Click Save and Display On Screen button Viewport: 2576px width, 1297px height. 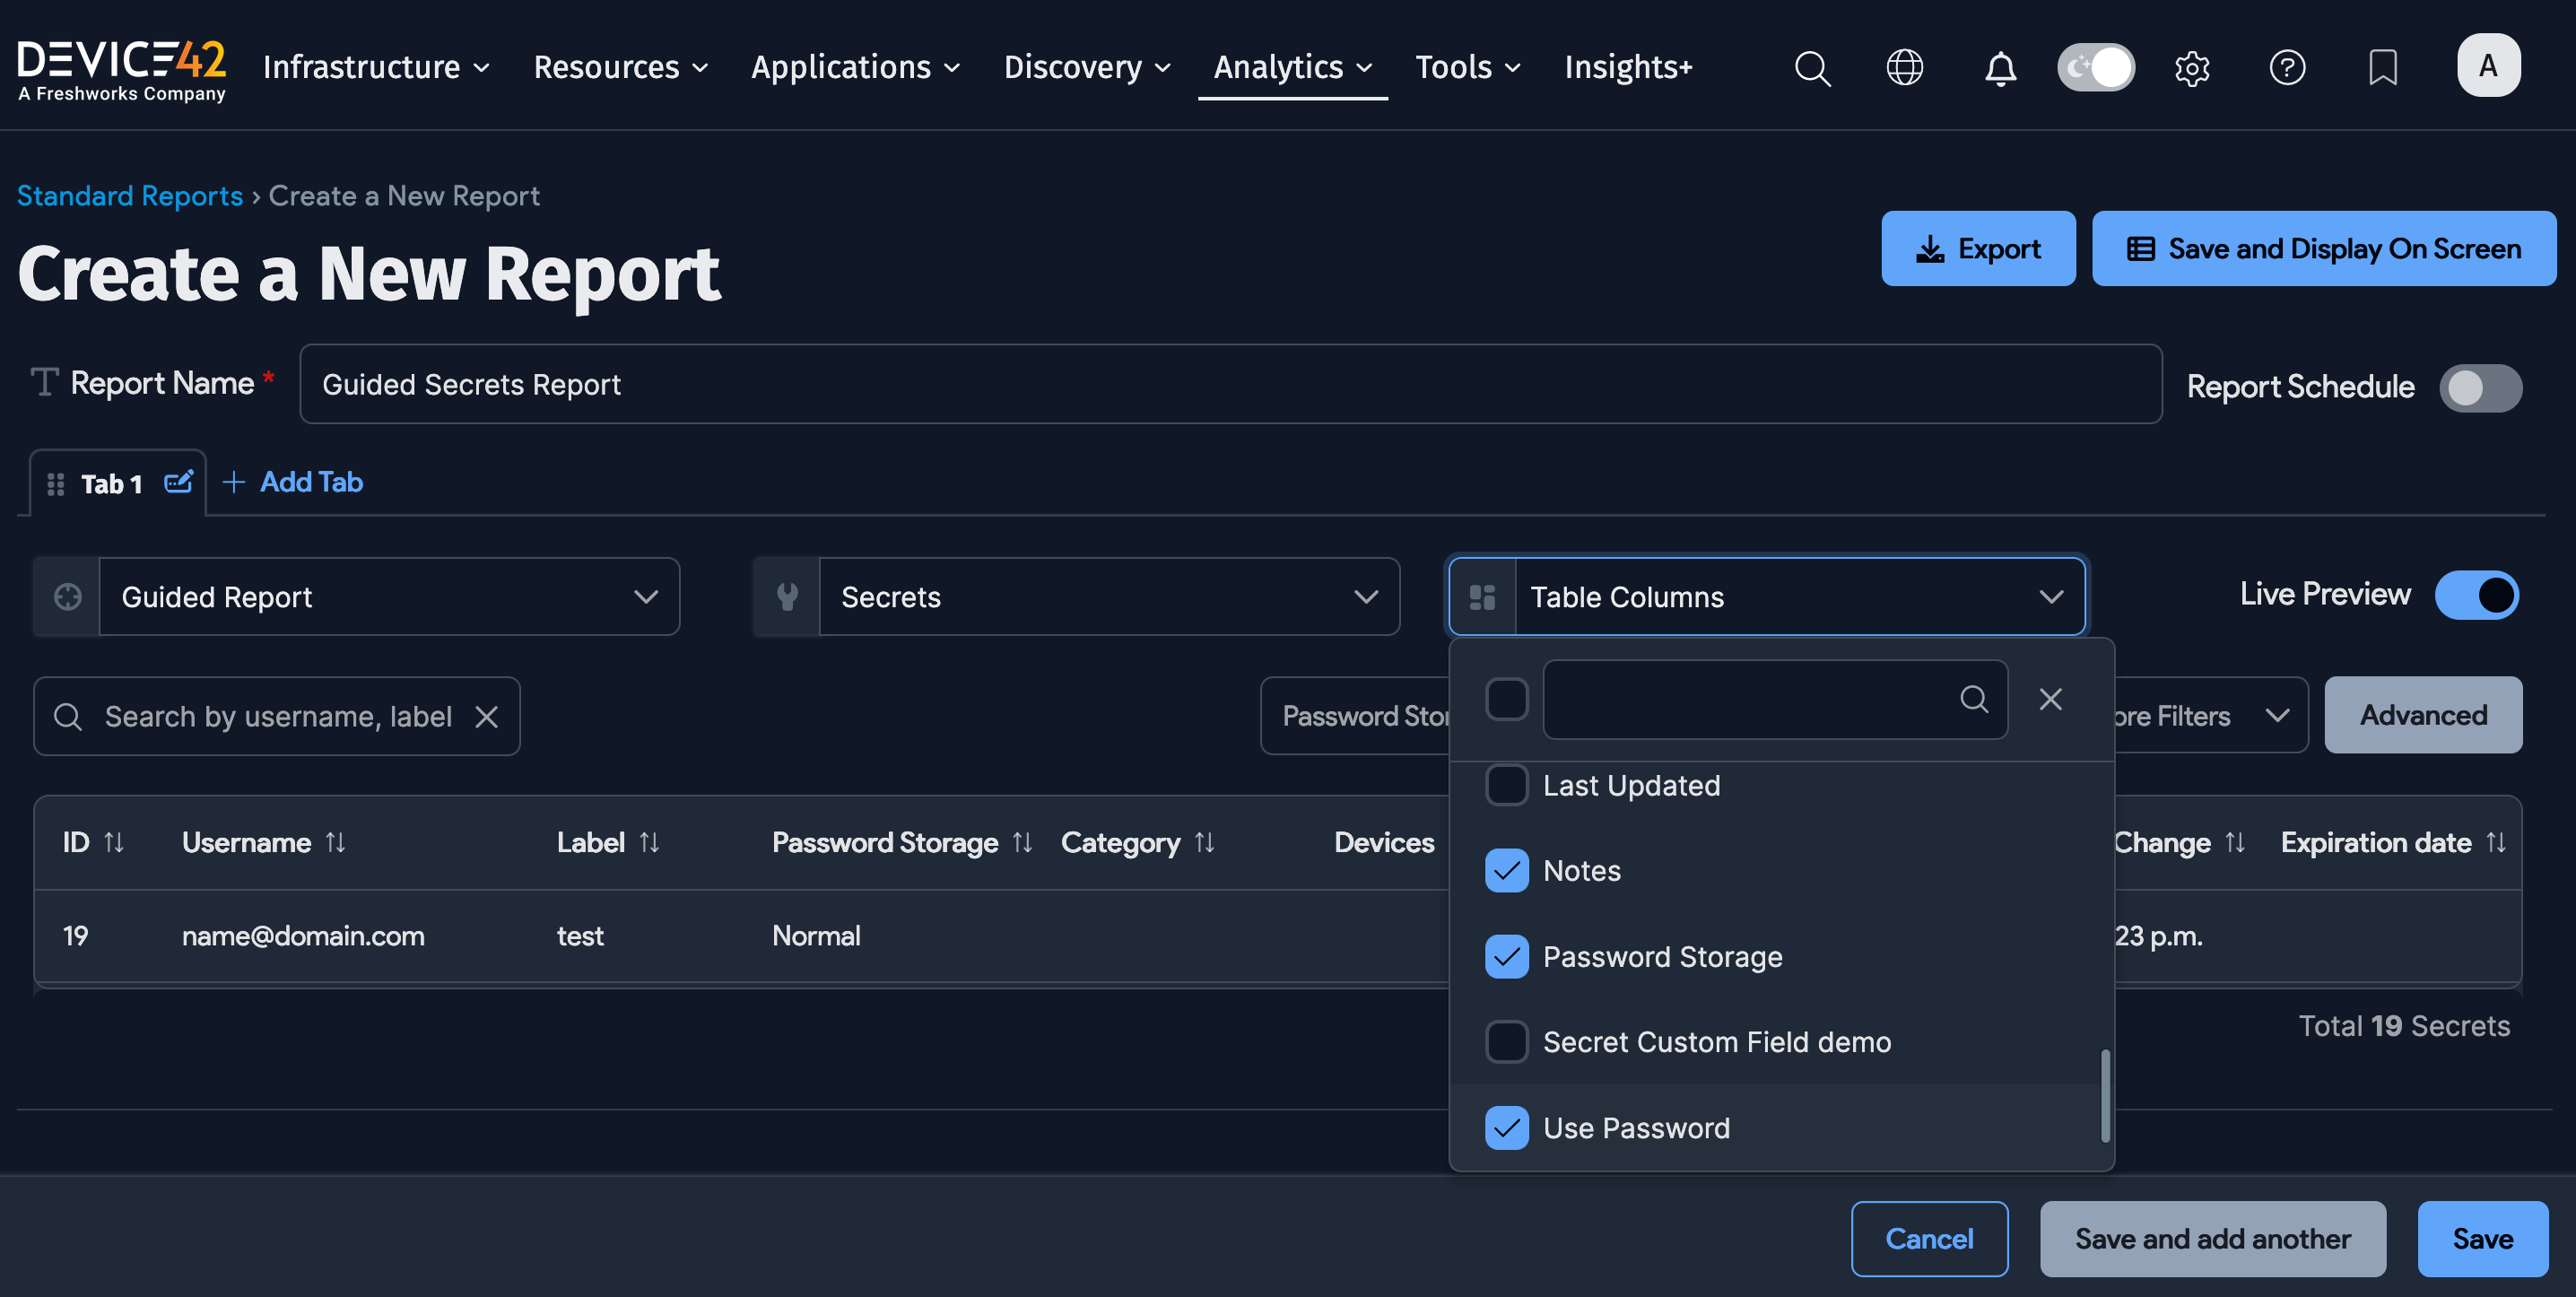pyautogui.click(x=2323, y=249)
